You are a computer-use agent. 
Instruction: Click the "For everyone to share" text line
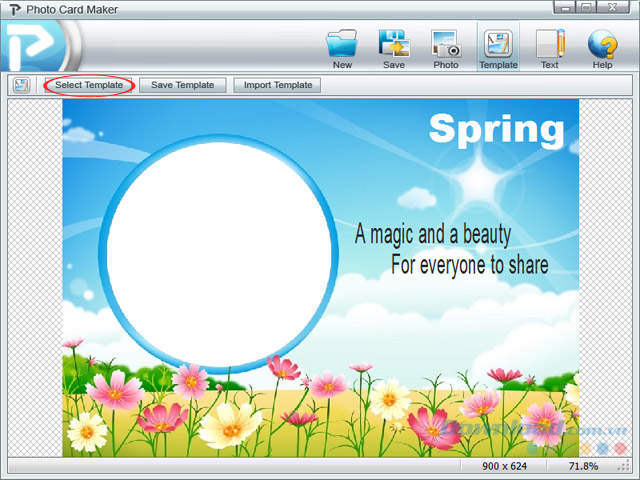point(469,265)
